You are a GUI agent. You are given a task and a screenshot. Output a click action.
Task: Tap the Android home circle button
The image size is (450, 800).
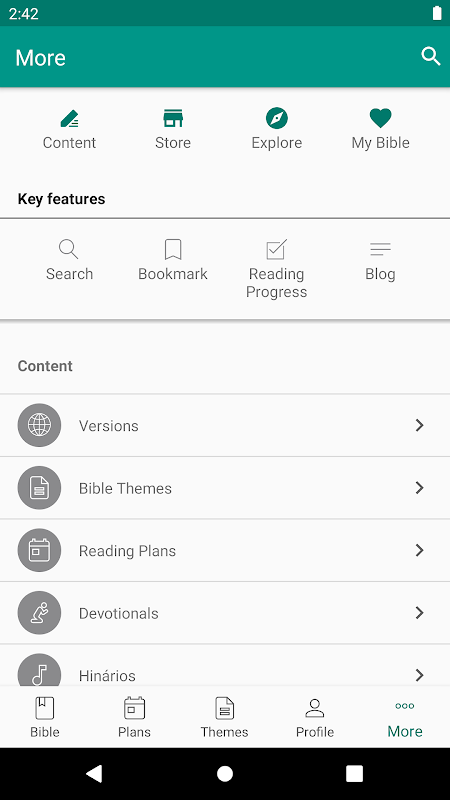coord(225,773)
